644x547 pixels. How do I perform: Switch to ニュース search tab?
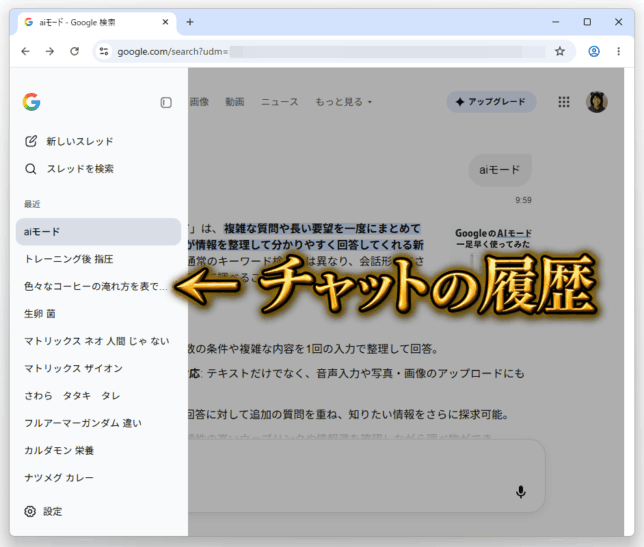280,102
